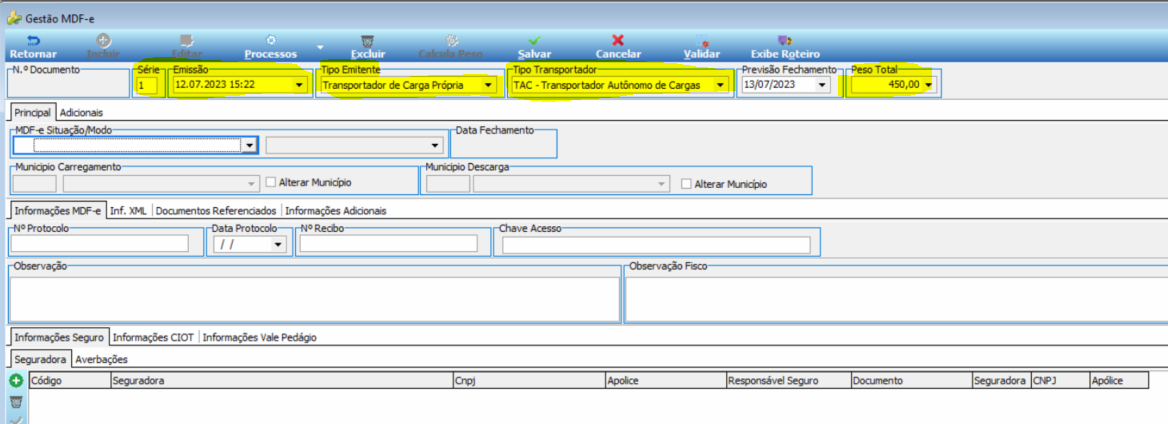Select the Informações Seguro tab
This screenshot has width=1168, height=424.
tap(60, 338)
